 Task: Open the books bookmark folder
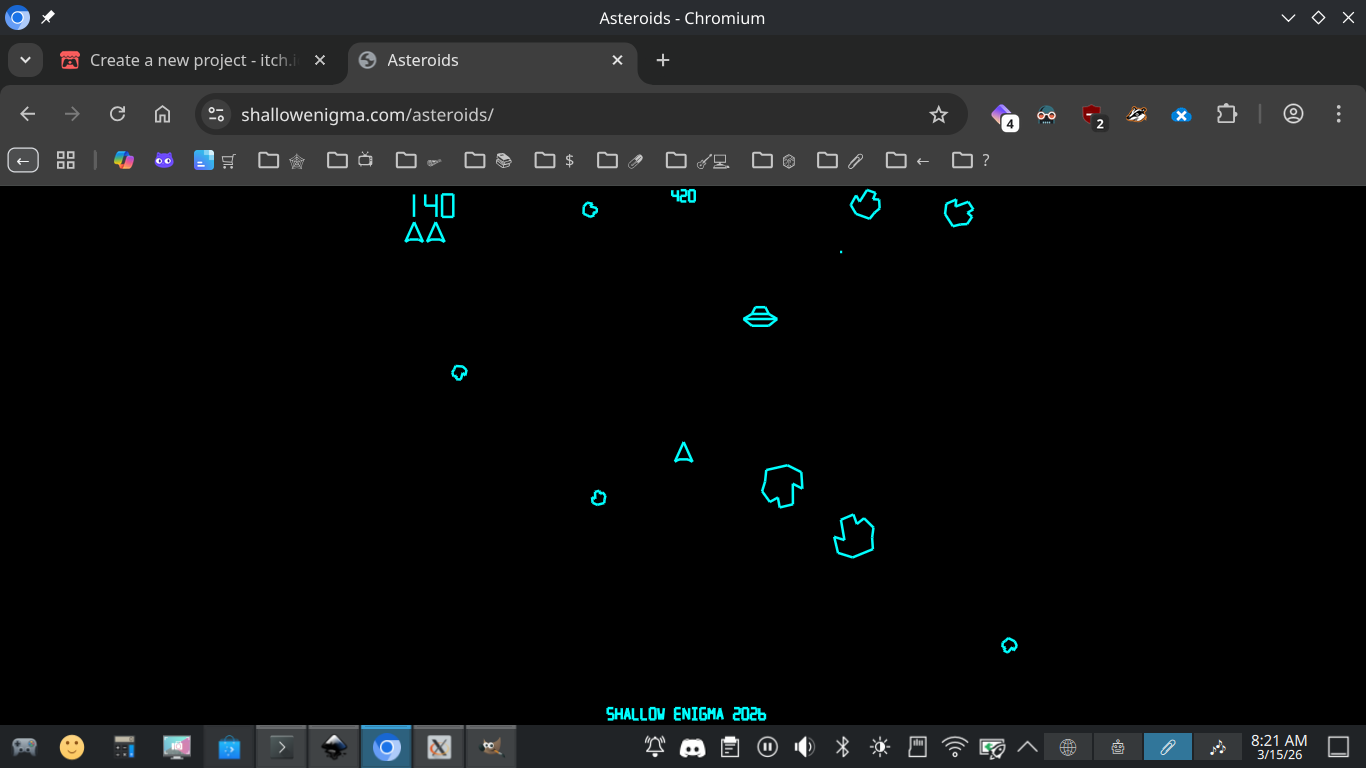[489, 160]
